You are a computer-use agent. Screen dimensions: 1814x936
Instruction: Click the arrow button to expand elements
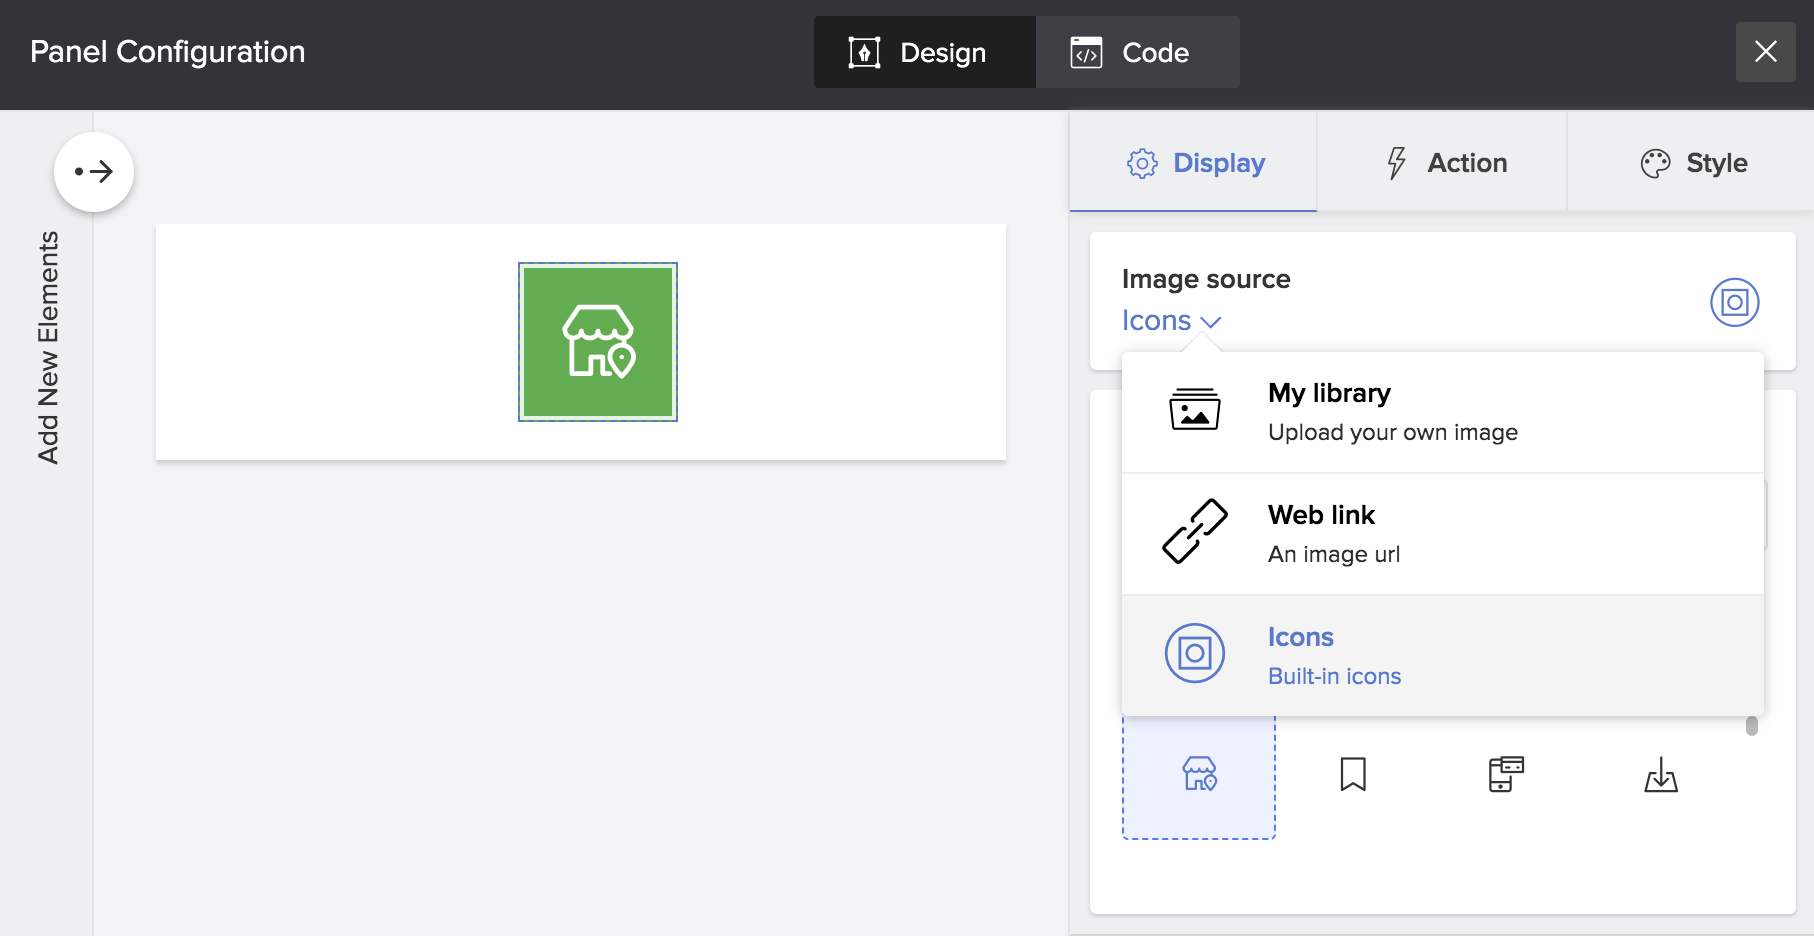tap(94, 172)
